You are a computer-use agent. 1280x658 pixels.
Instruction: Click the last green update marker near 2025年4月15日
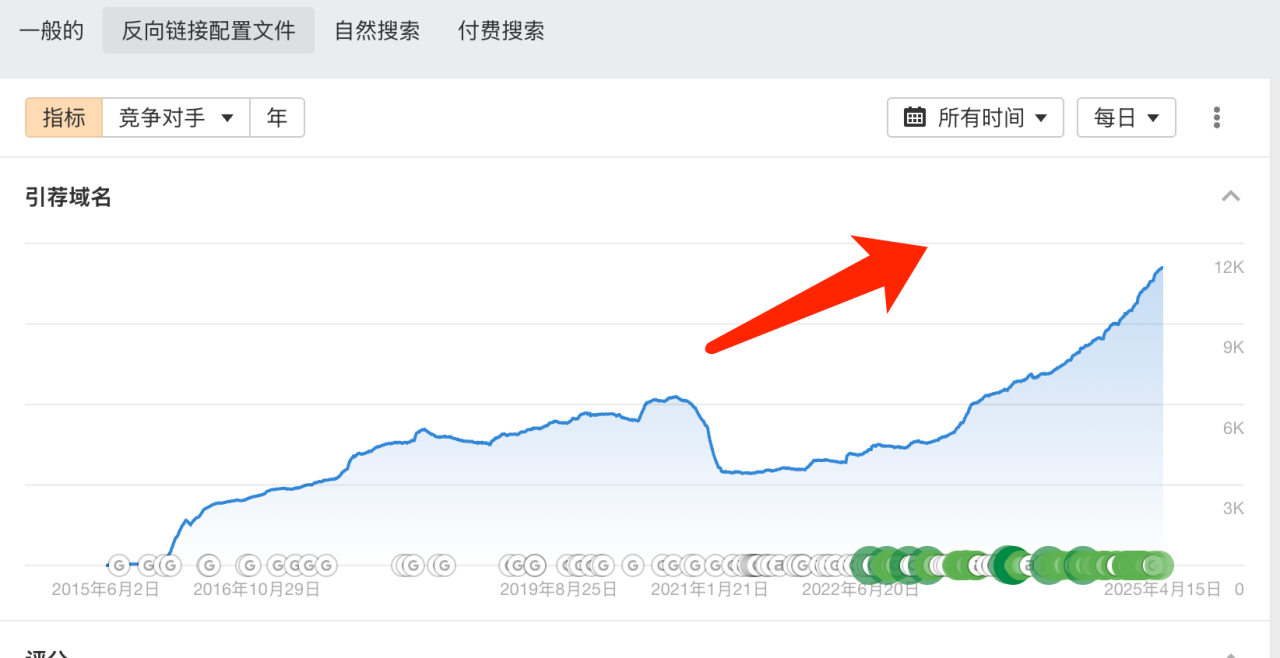pyautogui.click(x=1152, y=565)
